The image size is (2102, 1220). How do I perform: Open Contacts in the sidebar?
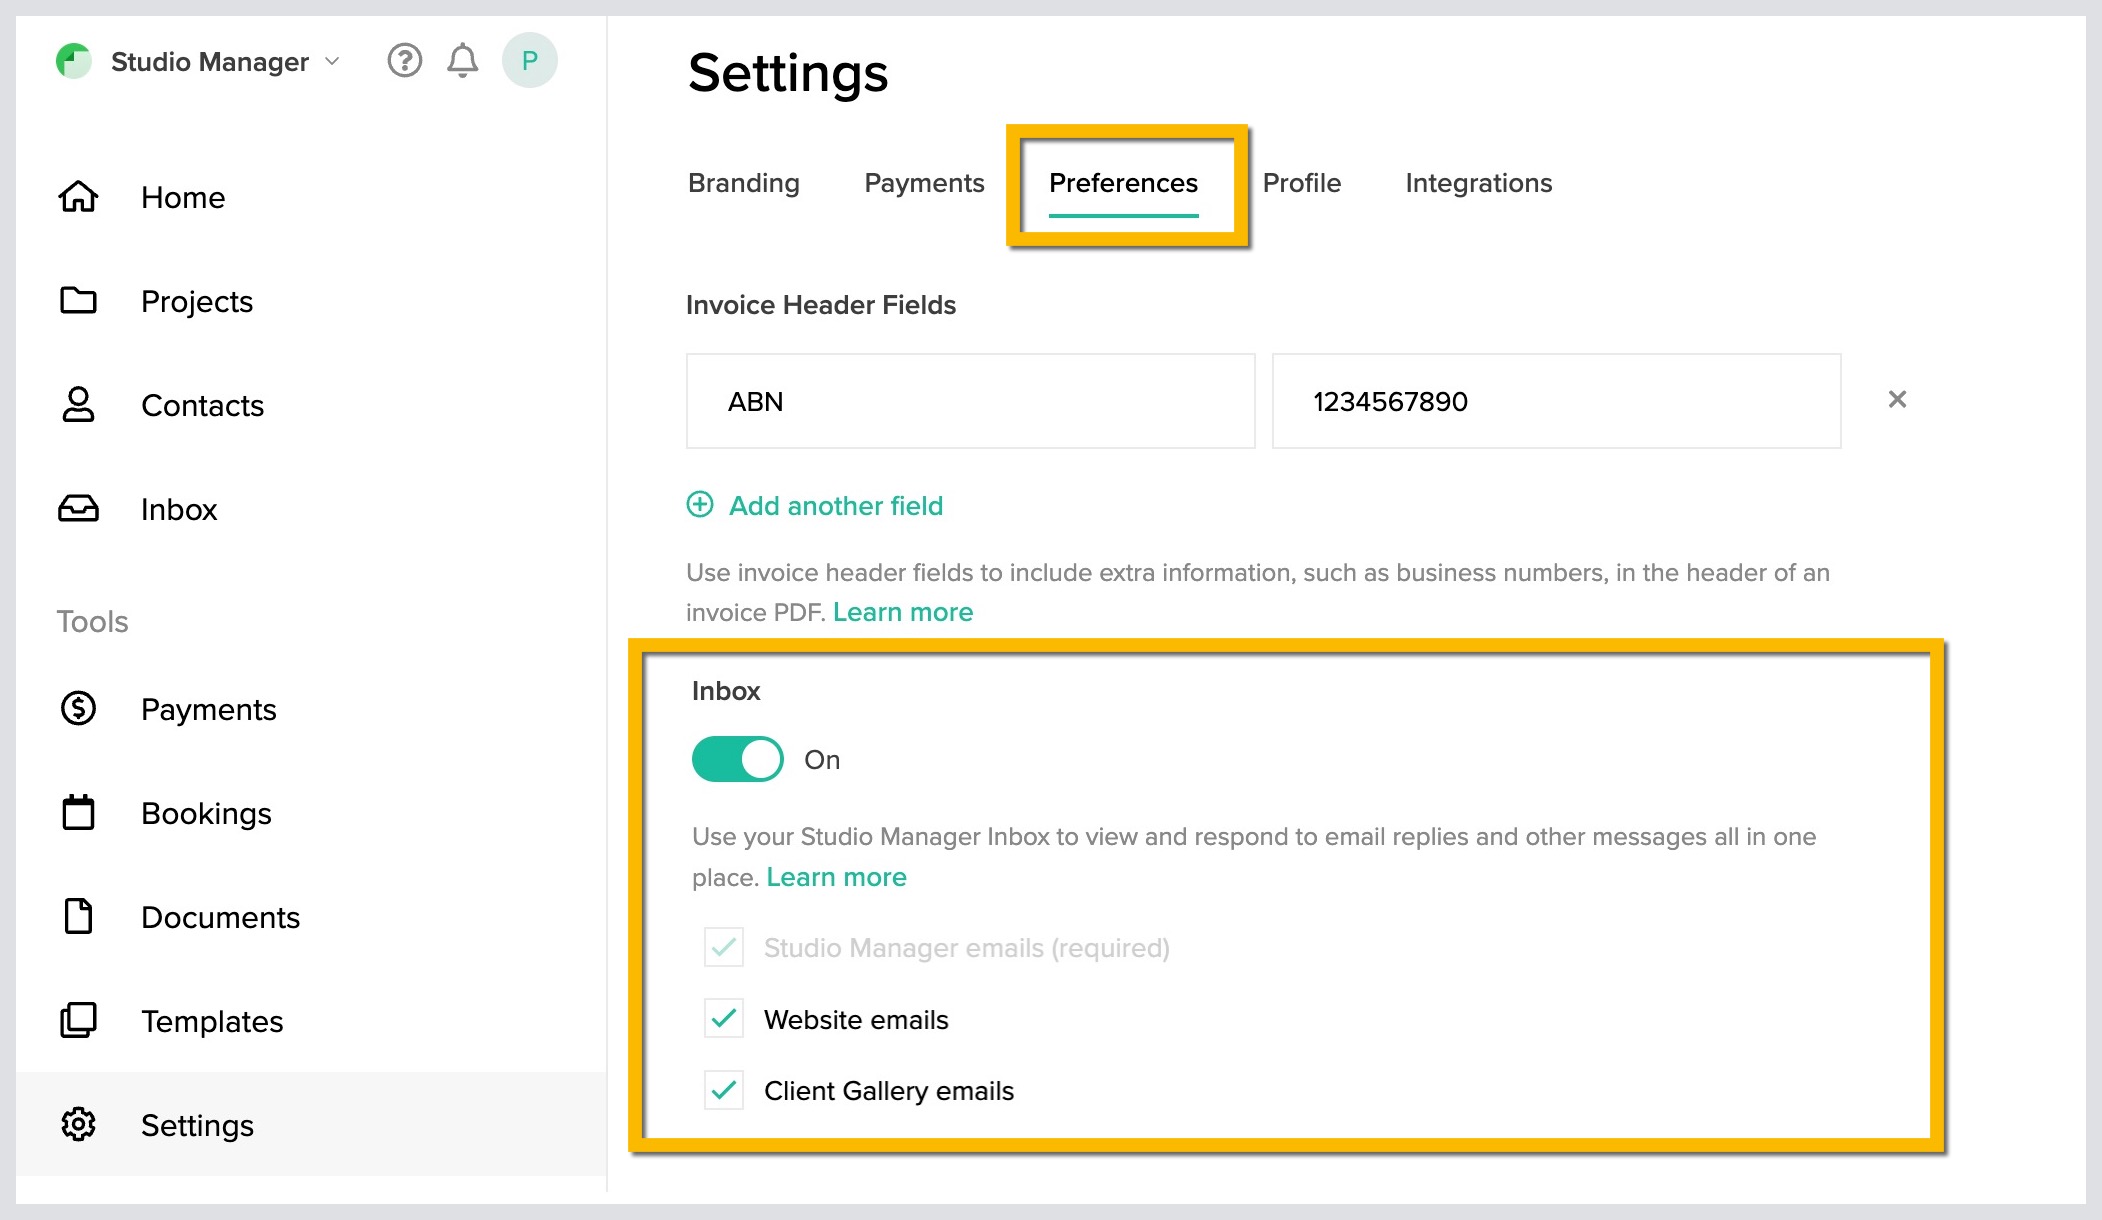point(202,406)
